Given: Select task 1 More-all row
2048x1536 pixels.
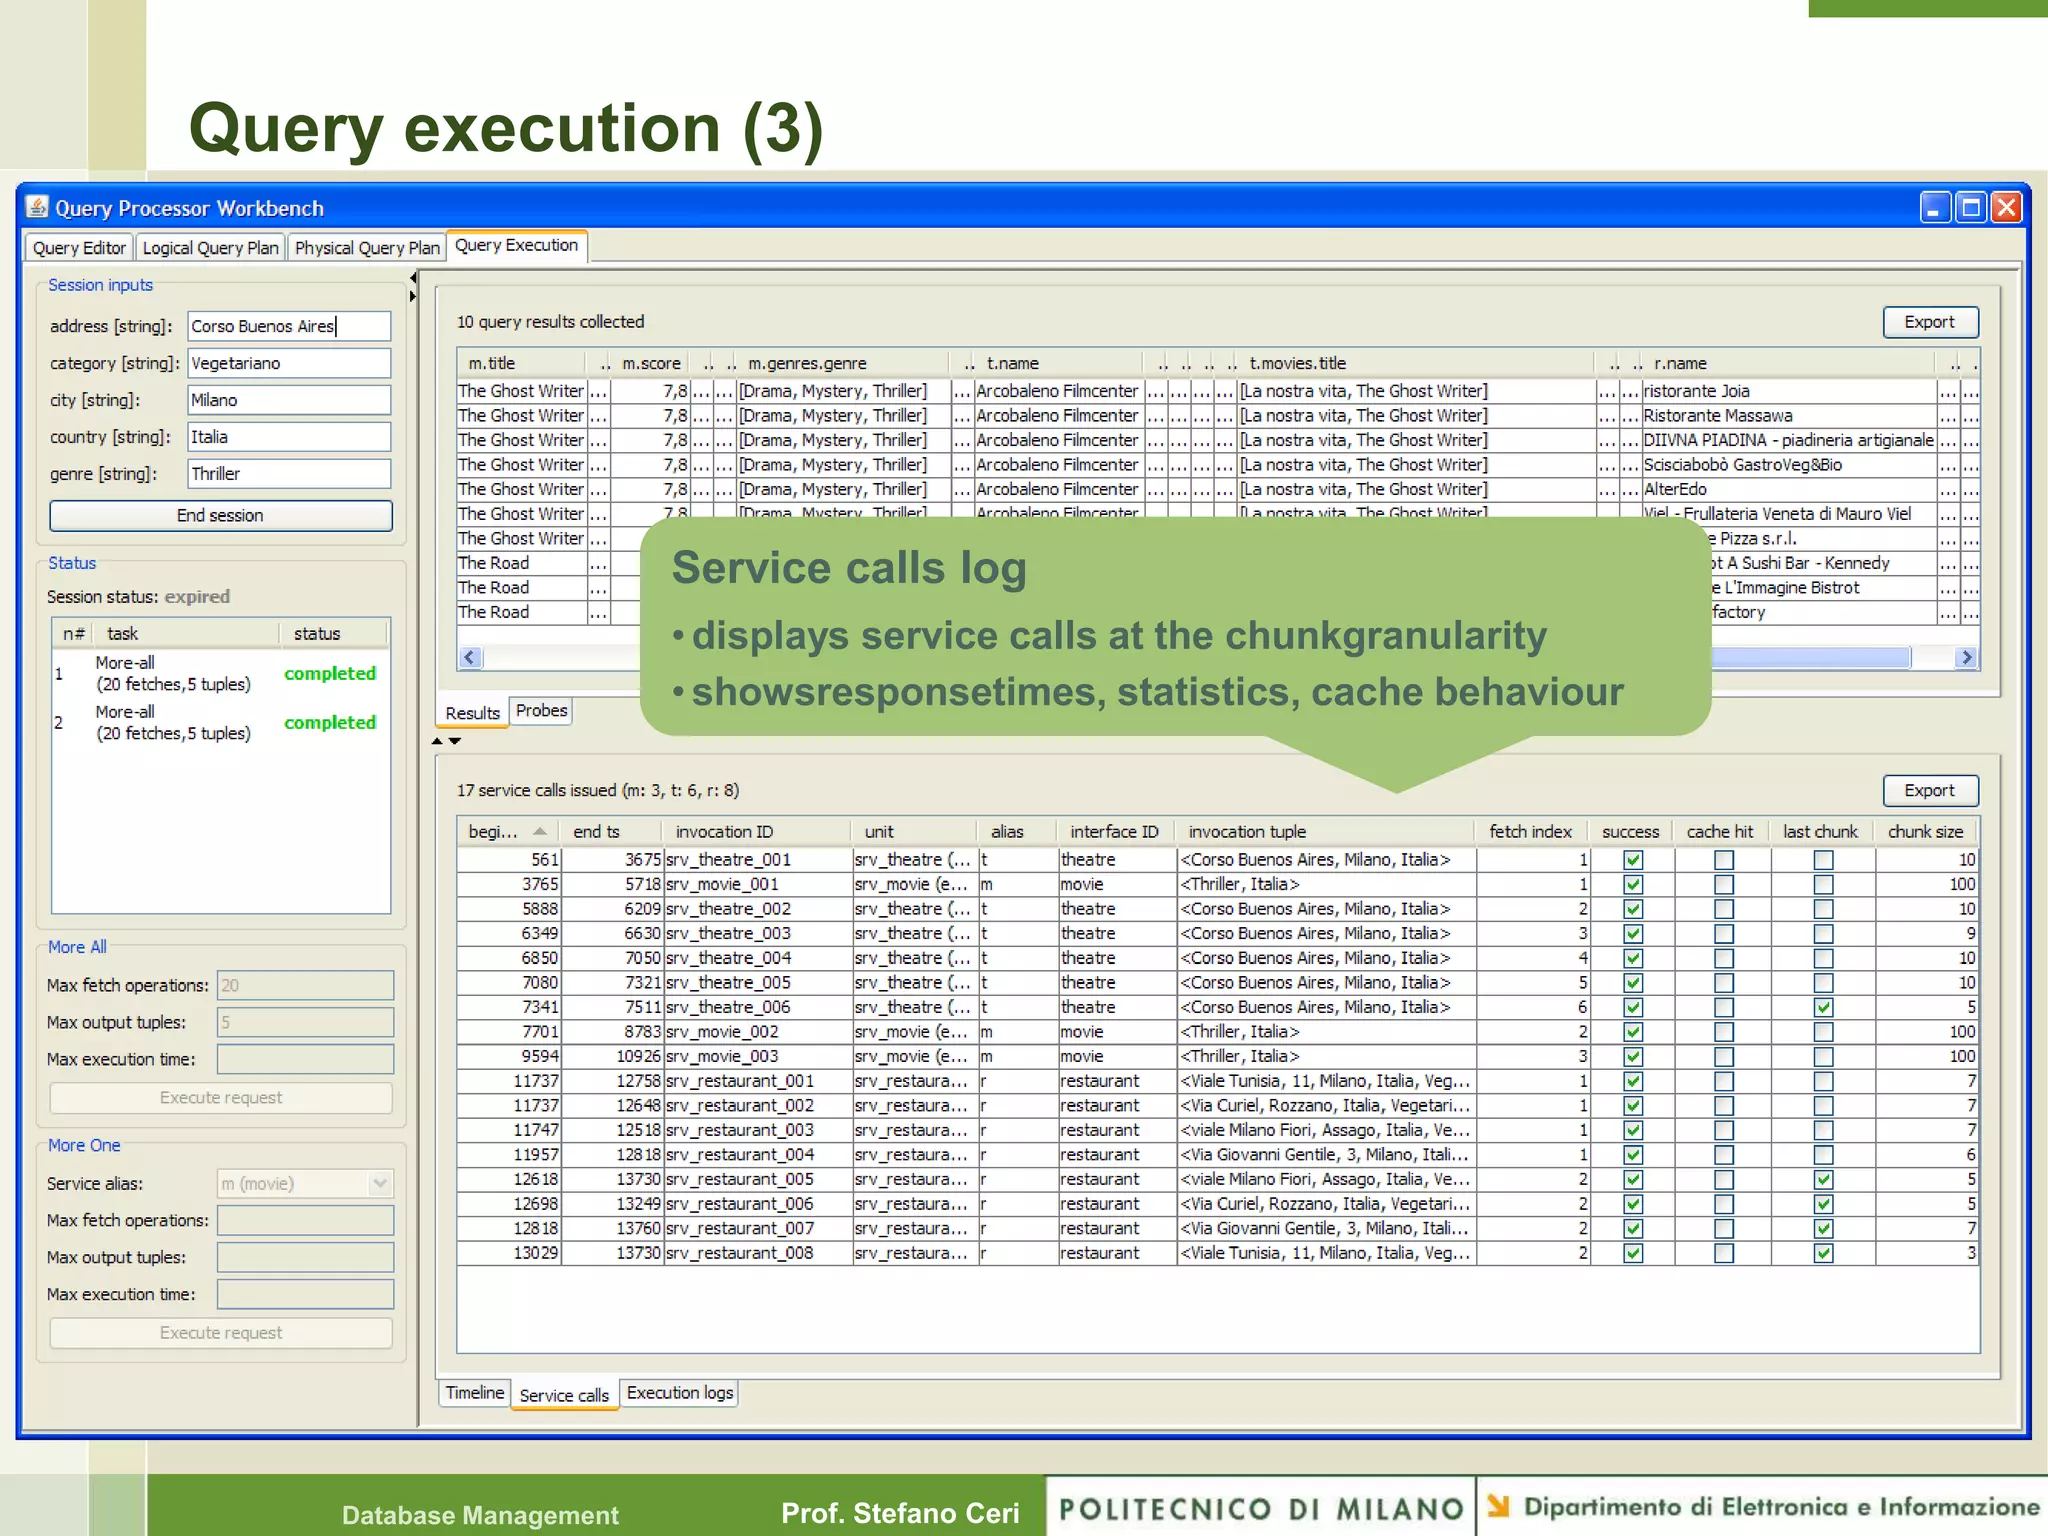Looking at the screenshot, I should [221, 673].
